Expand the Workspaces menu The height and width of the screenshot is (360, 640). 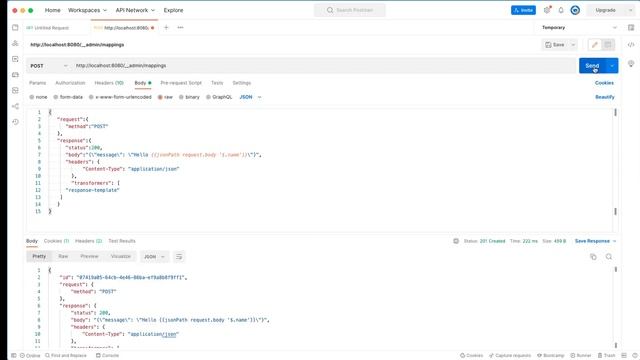point(87,10)
